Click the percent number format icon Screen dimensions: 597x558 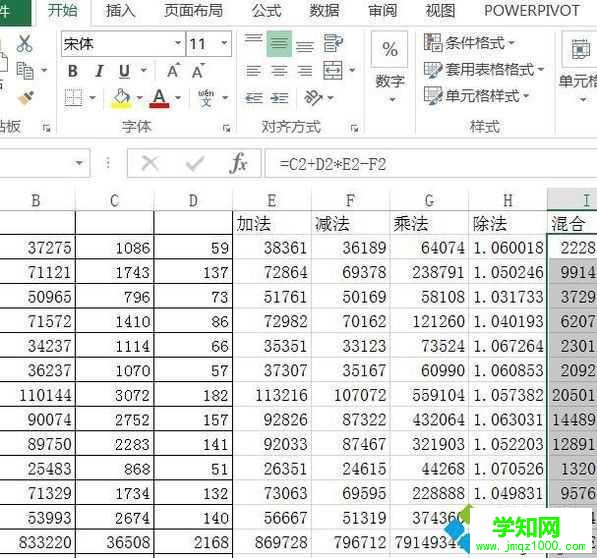click(389, 49)
